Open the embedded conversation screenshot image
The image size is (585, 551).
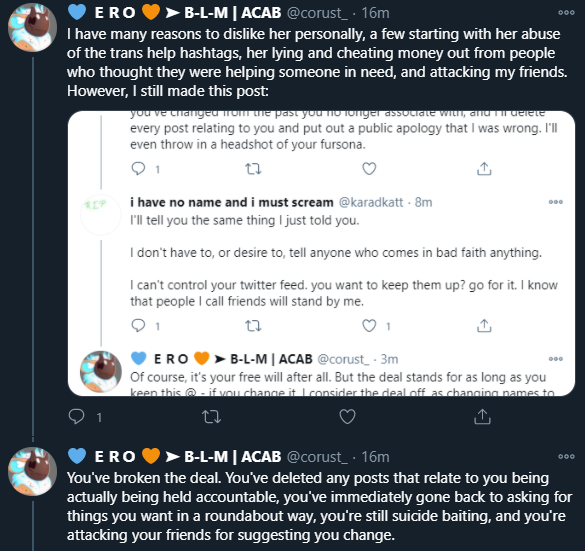coord(321,253)
